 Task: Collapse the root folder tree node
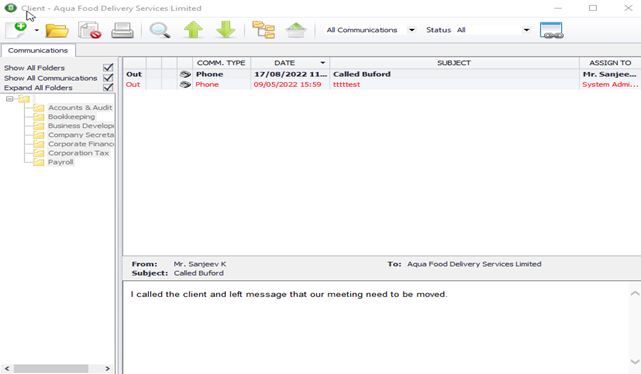(9, 99)
